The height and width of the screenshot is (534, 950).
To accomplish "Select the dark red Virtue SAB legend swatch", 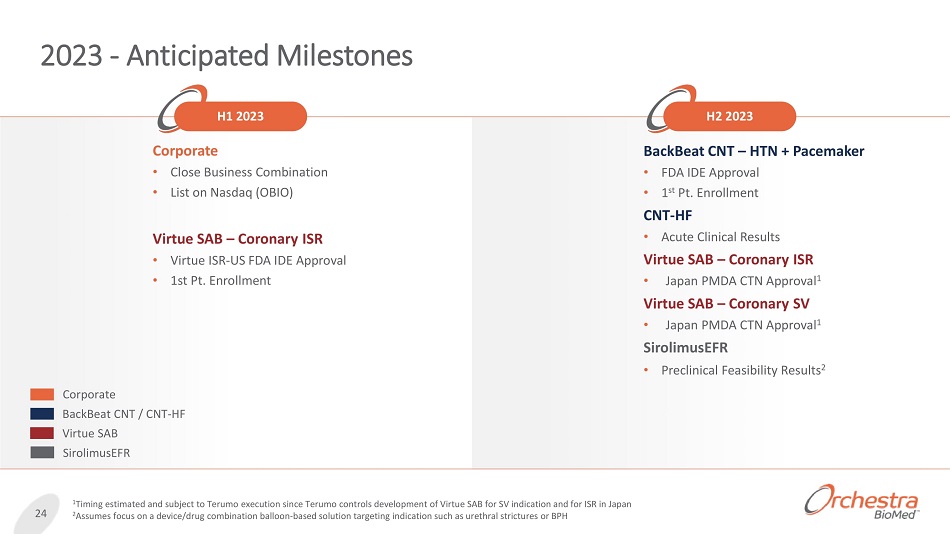I will point(42,433).
